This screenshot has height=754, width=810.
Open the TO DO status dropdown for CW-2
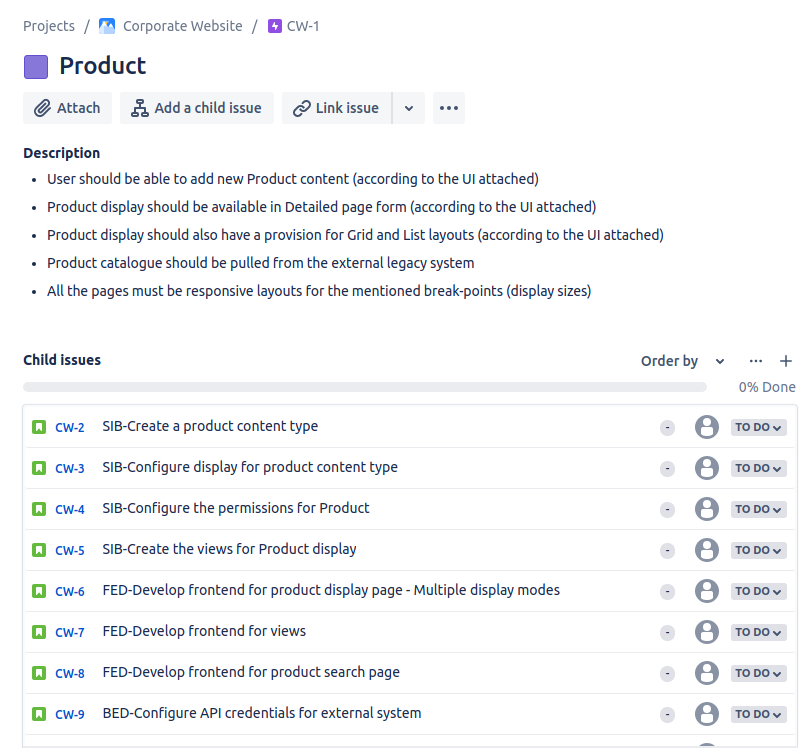[758, 426]
